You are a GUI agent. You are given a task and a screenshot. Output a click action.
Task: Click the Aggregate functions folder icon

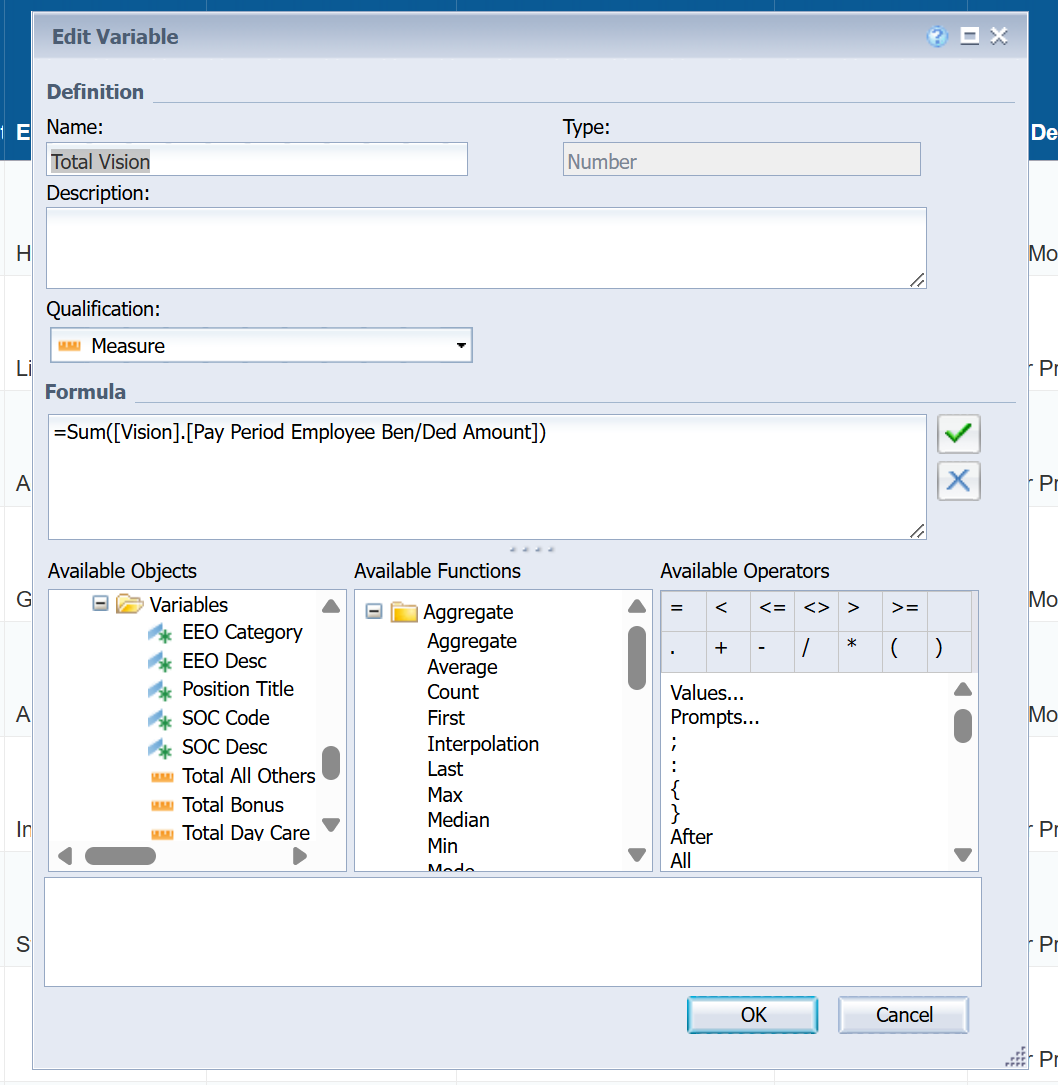[x=403, y=611]
